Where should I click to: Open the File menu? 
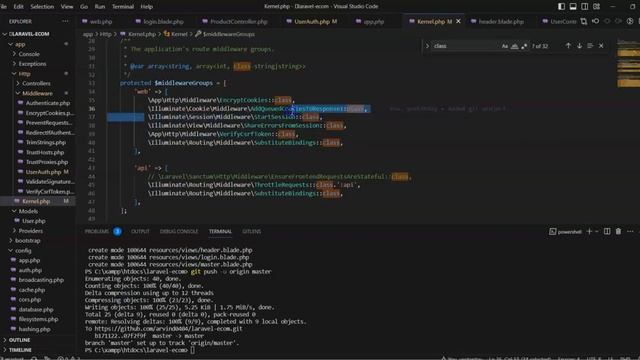4,7
